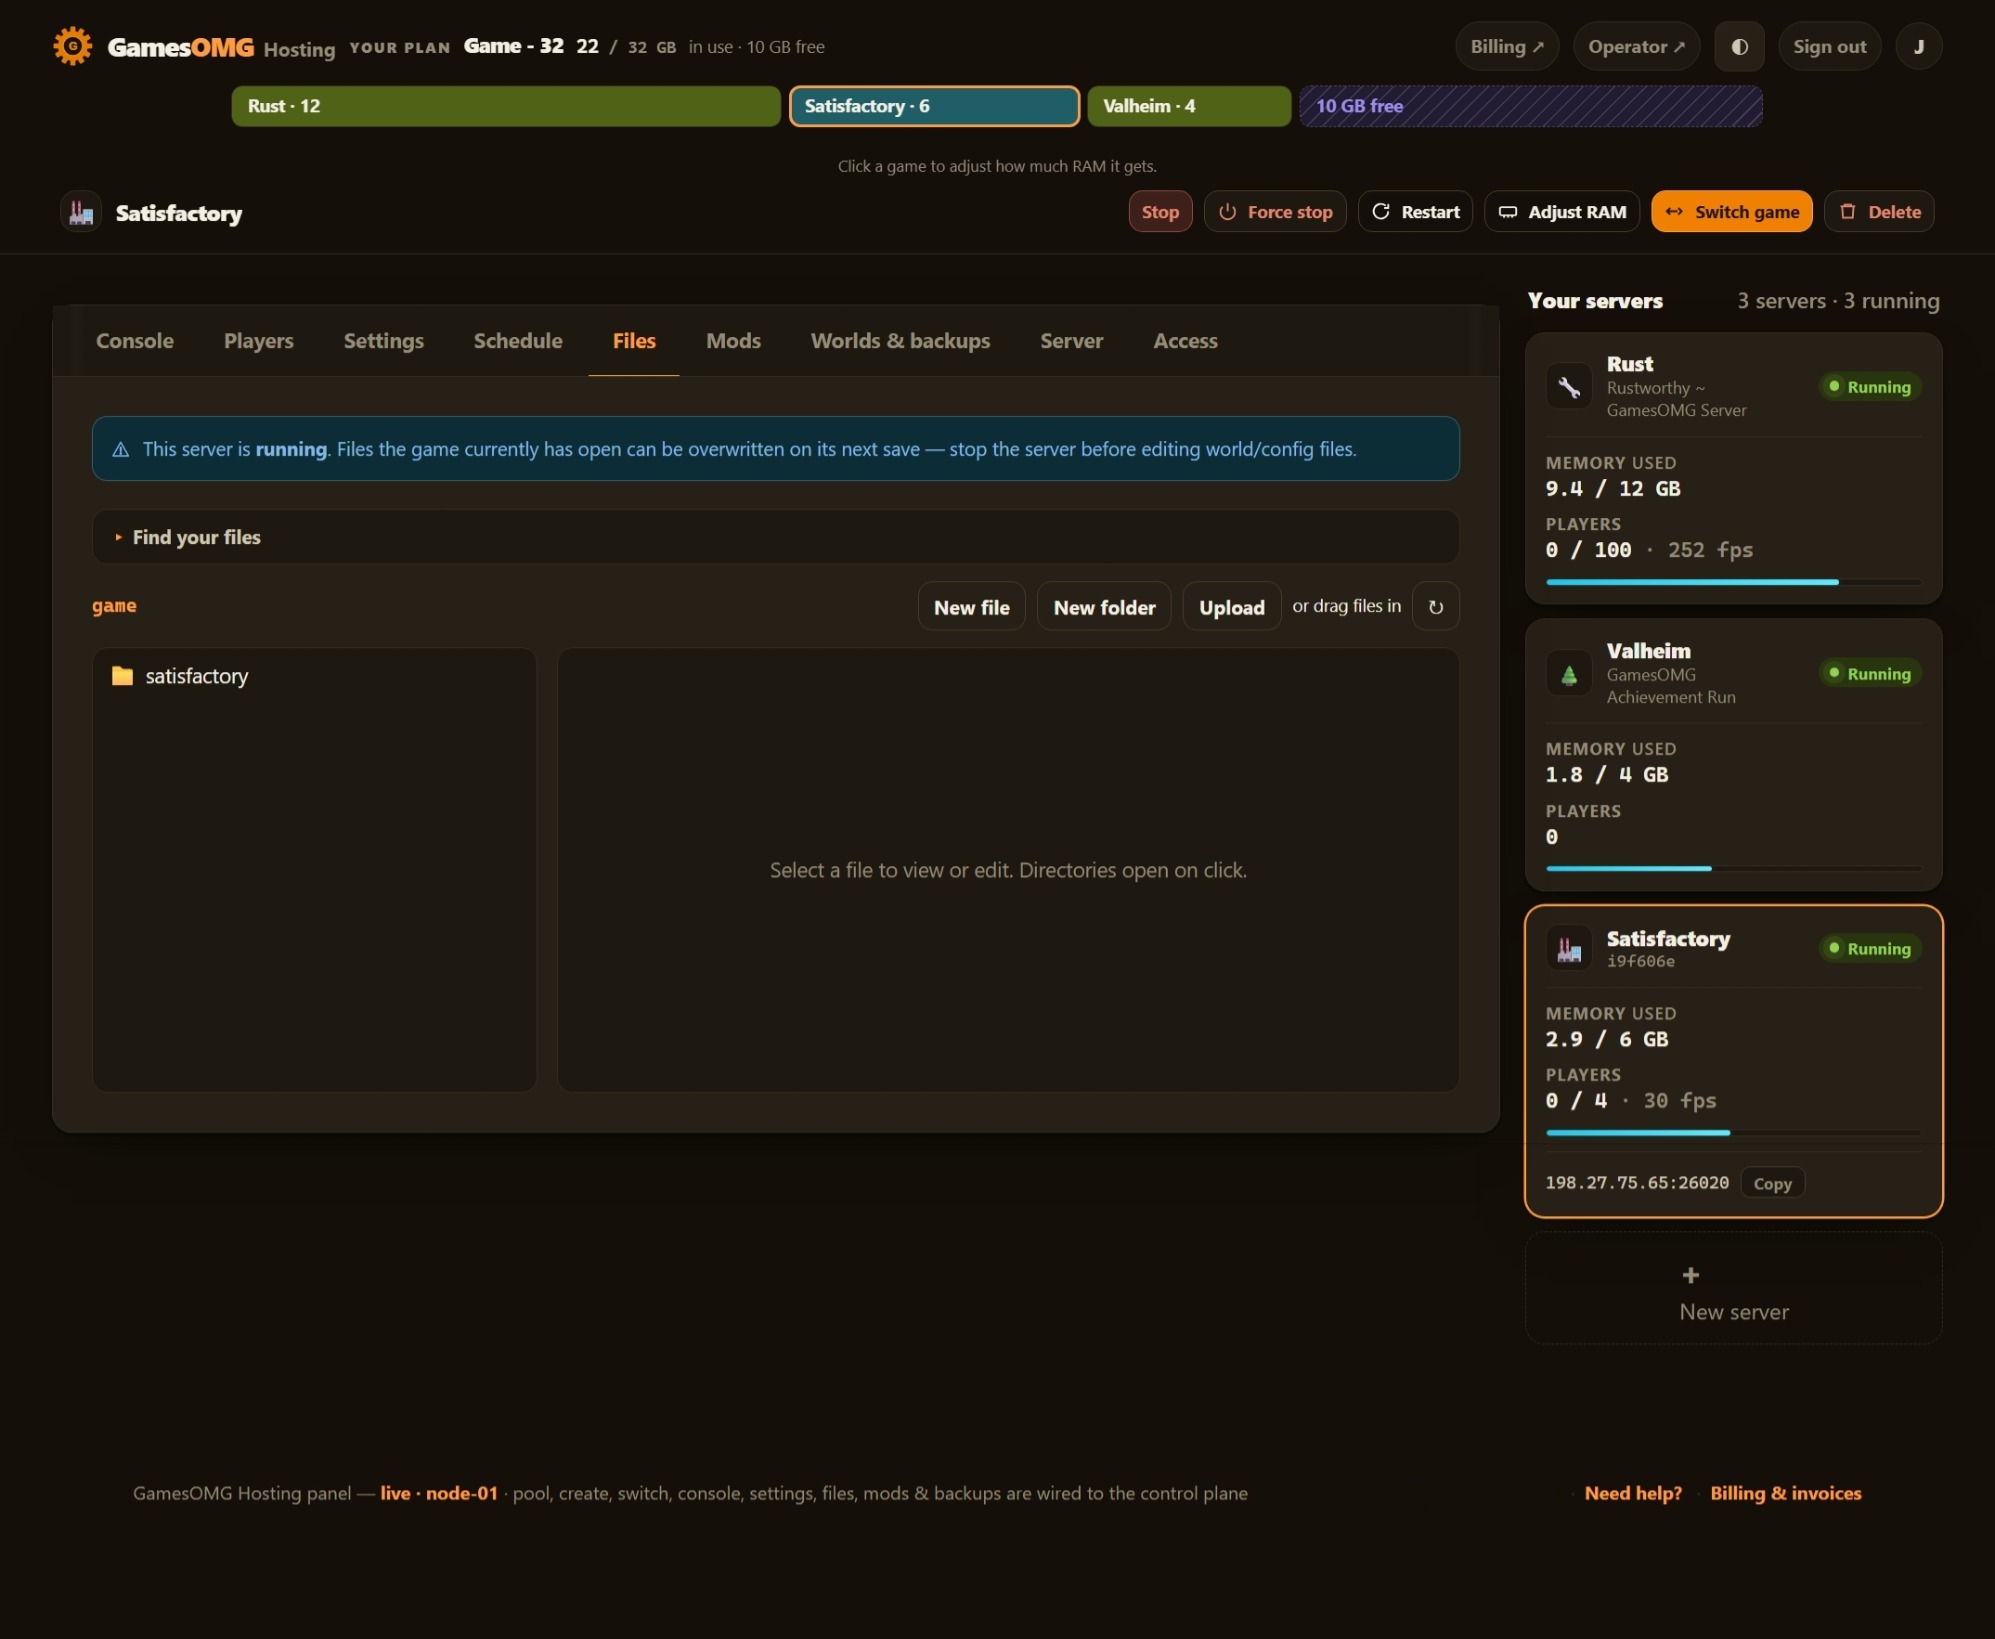Image resolution: width=1995 pixels, height=1639 pixels.
Task: Click the 10 GB free RAM segment
Action: click(x=1530, y=106)
